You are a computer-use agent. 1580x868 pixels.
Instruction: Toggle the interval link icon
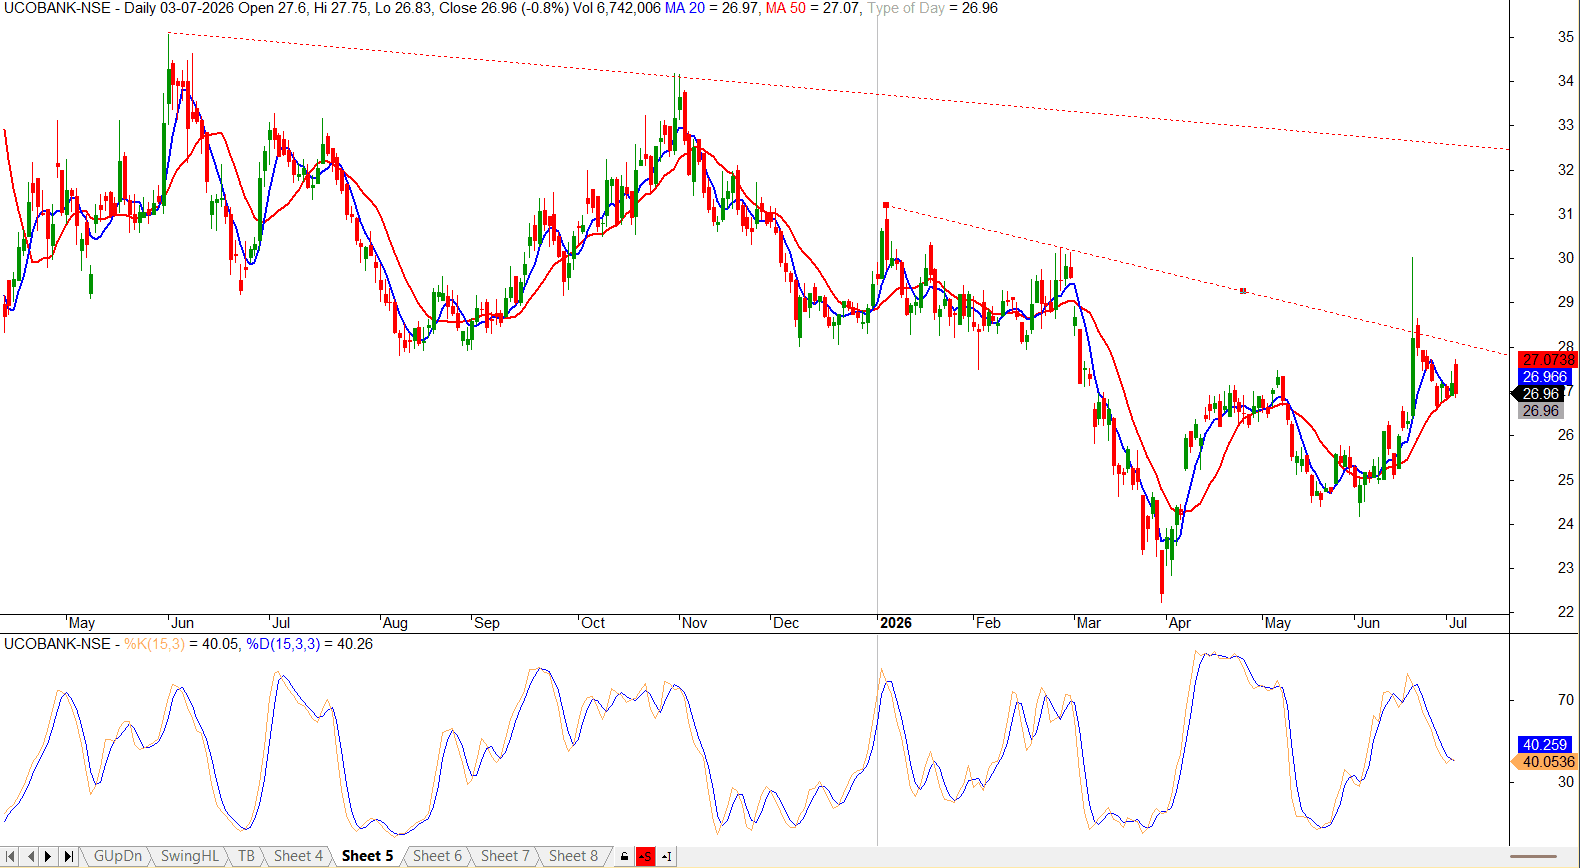click(x=667, y=856)
